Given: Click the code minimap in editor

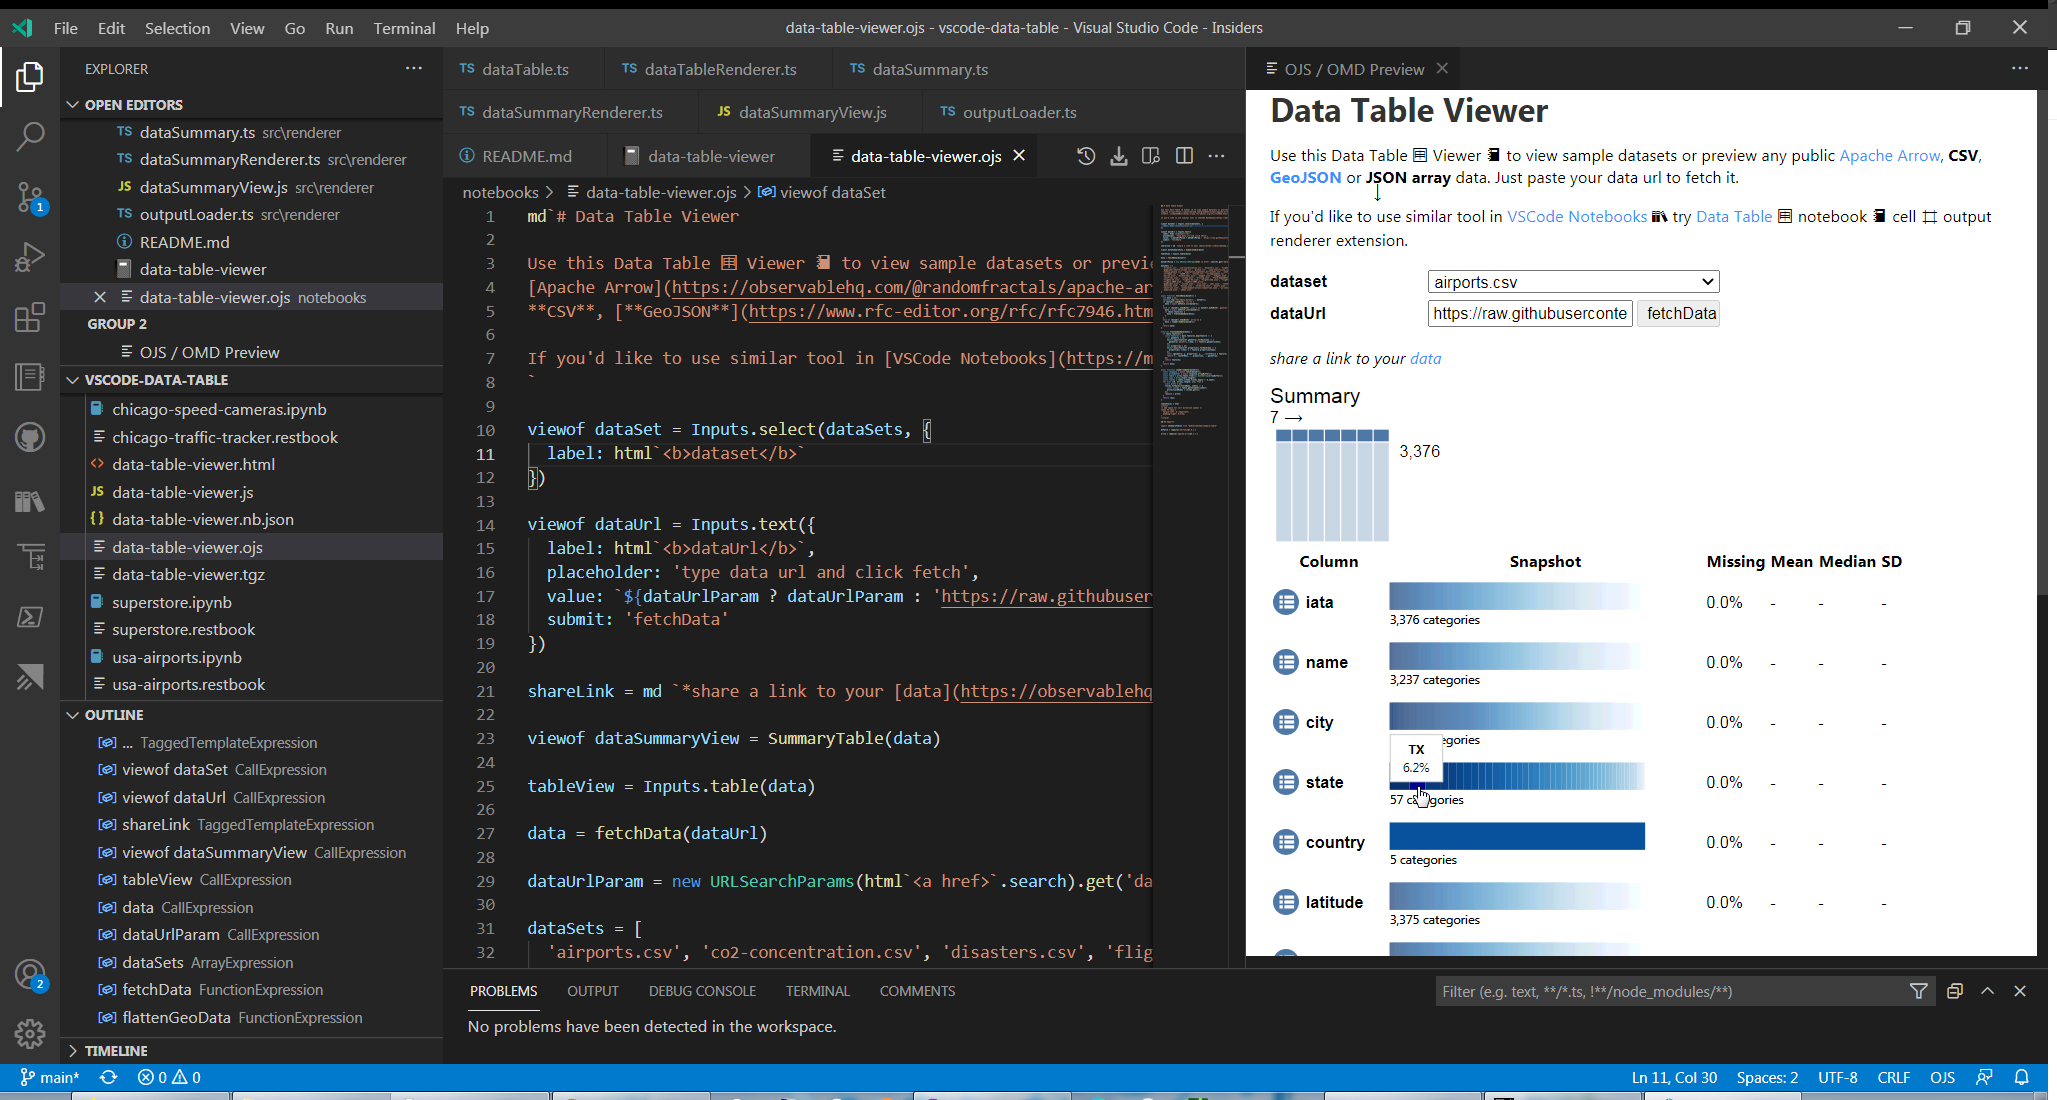Looking at the screenshot, I should pyautogui.click(x=1194, y=320).
